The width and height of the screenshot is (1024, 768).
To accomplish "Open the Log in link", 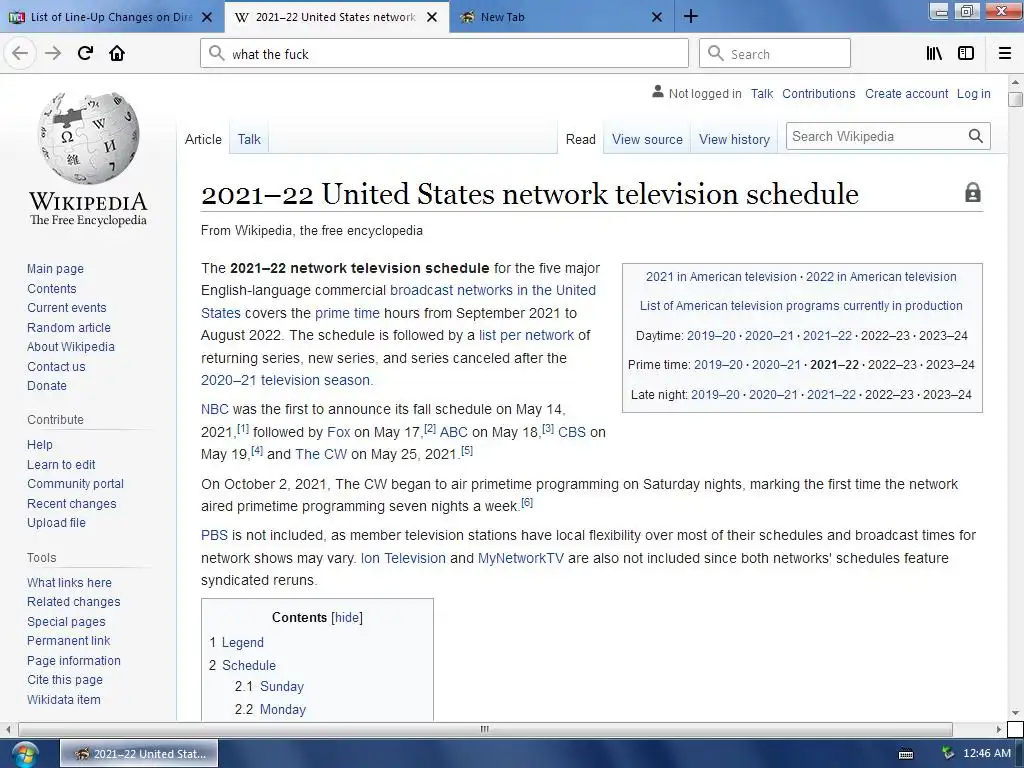I will (974, 93).
